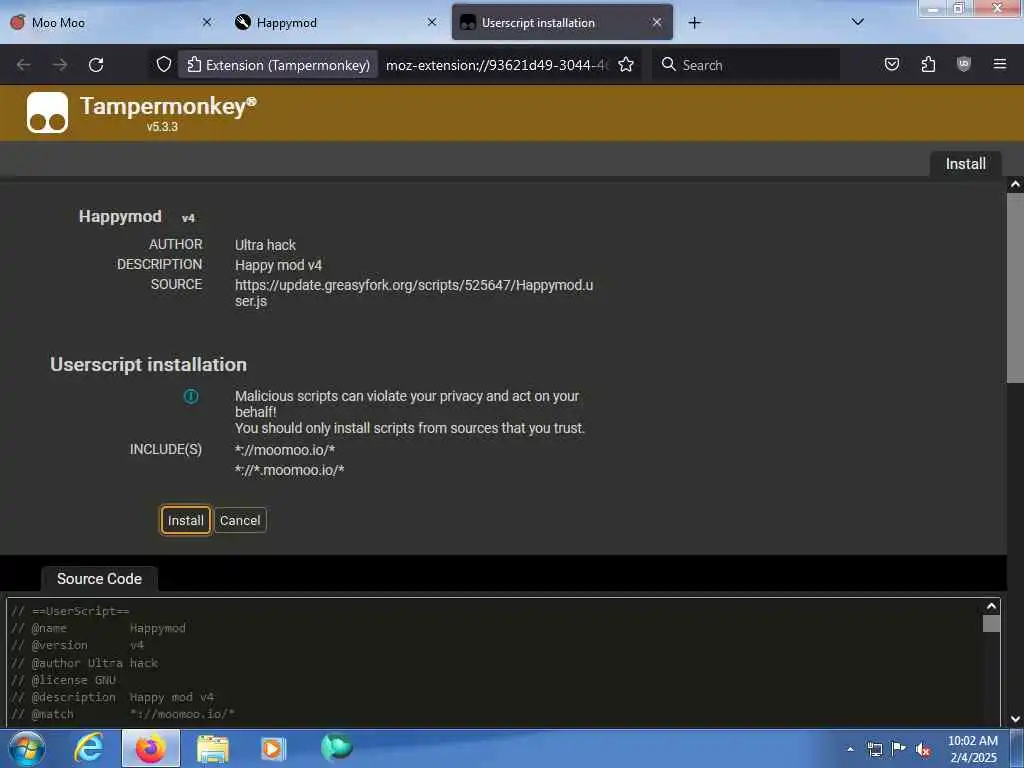Open the taskbar clock showing 10:02 AM
Screen dimensions: 1024x768
973,749
